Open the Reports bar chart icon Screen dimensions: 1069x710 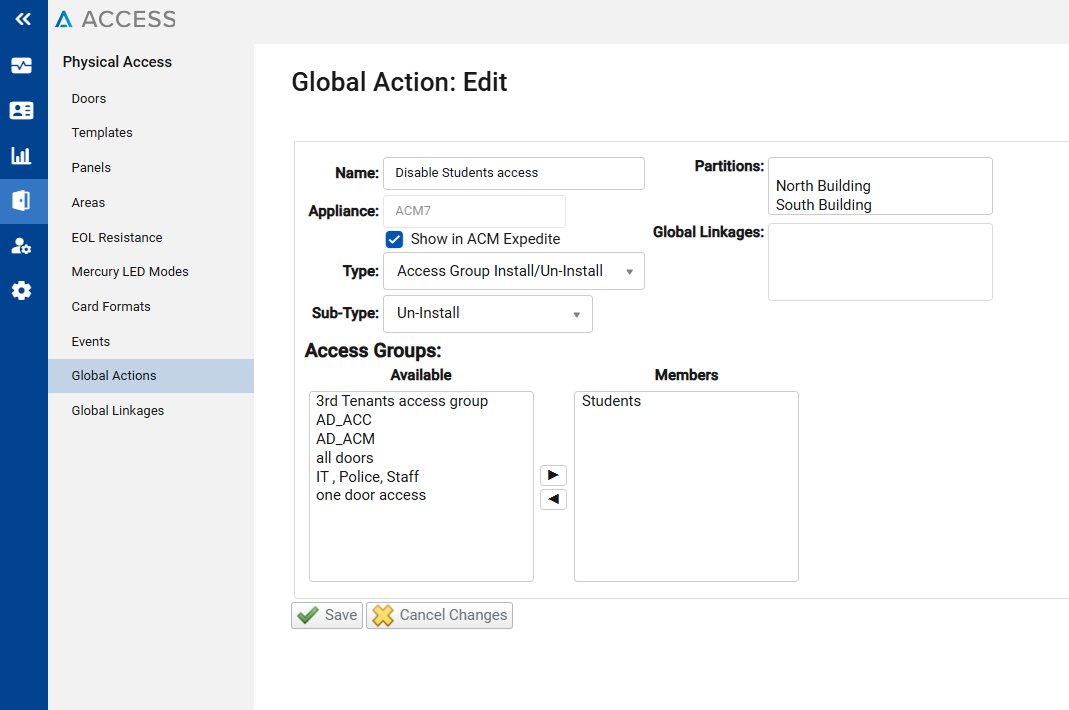[21, 156]
